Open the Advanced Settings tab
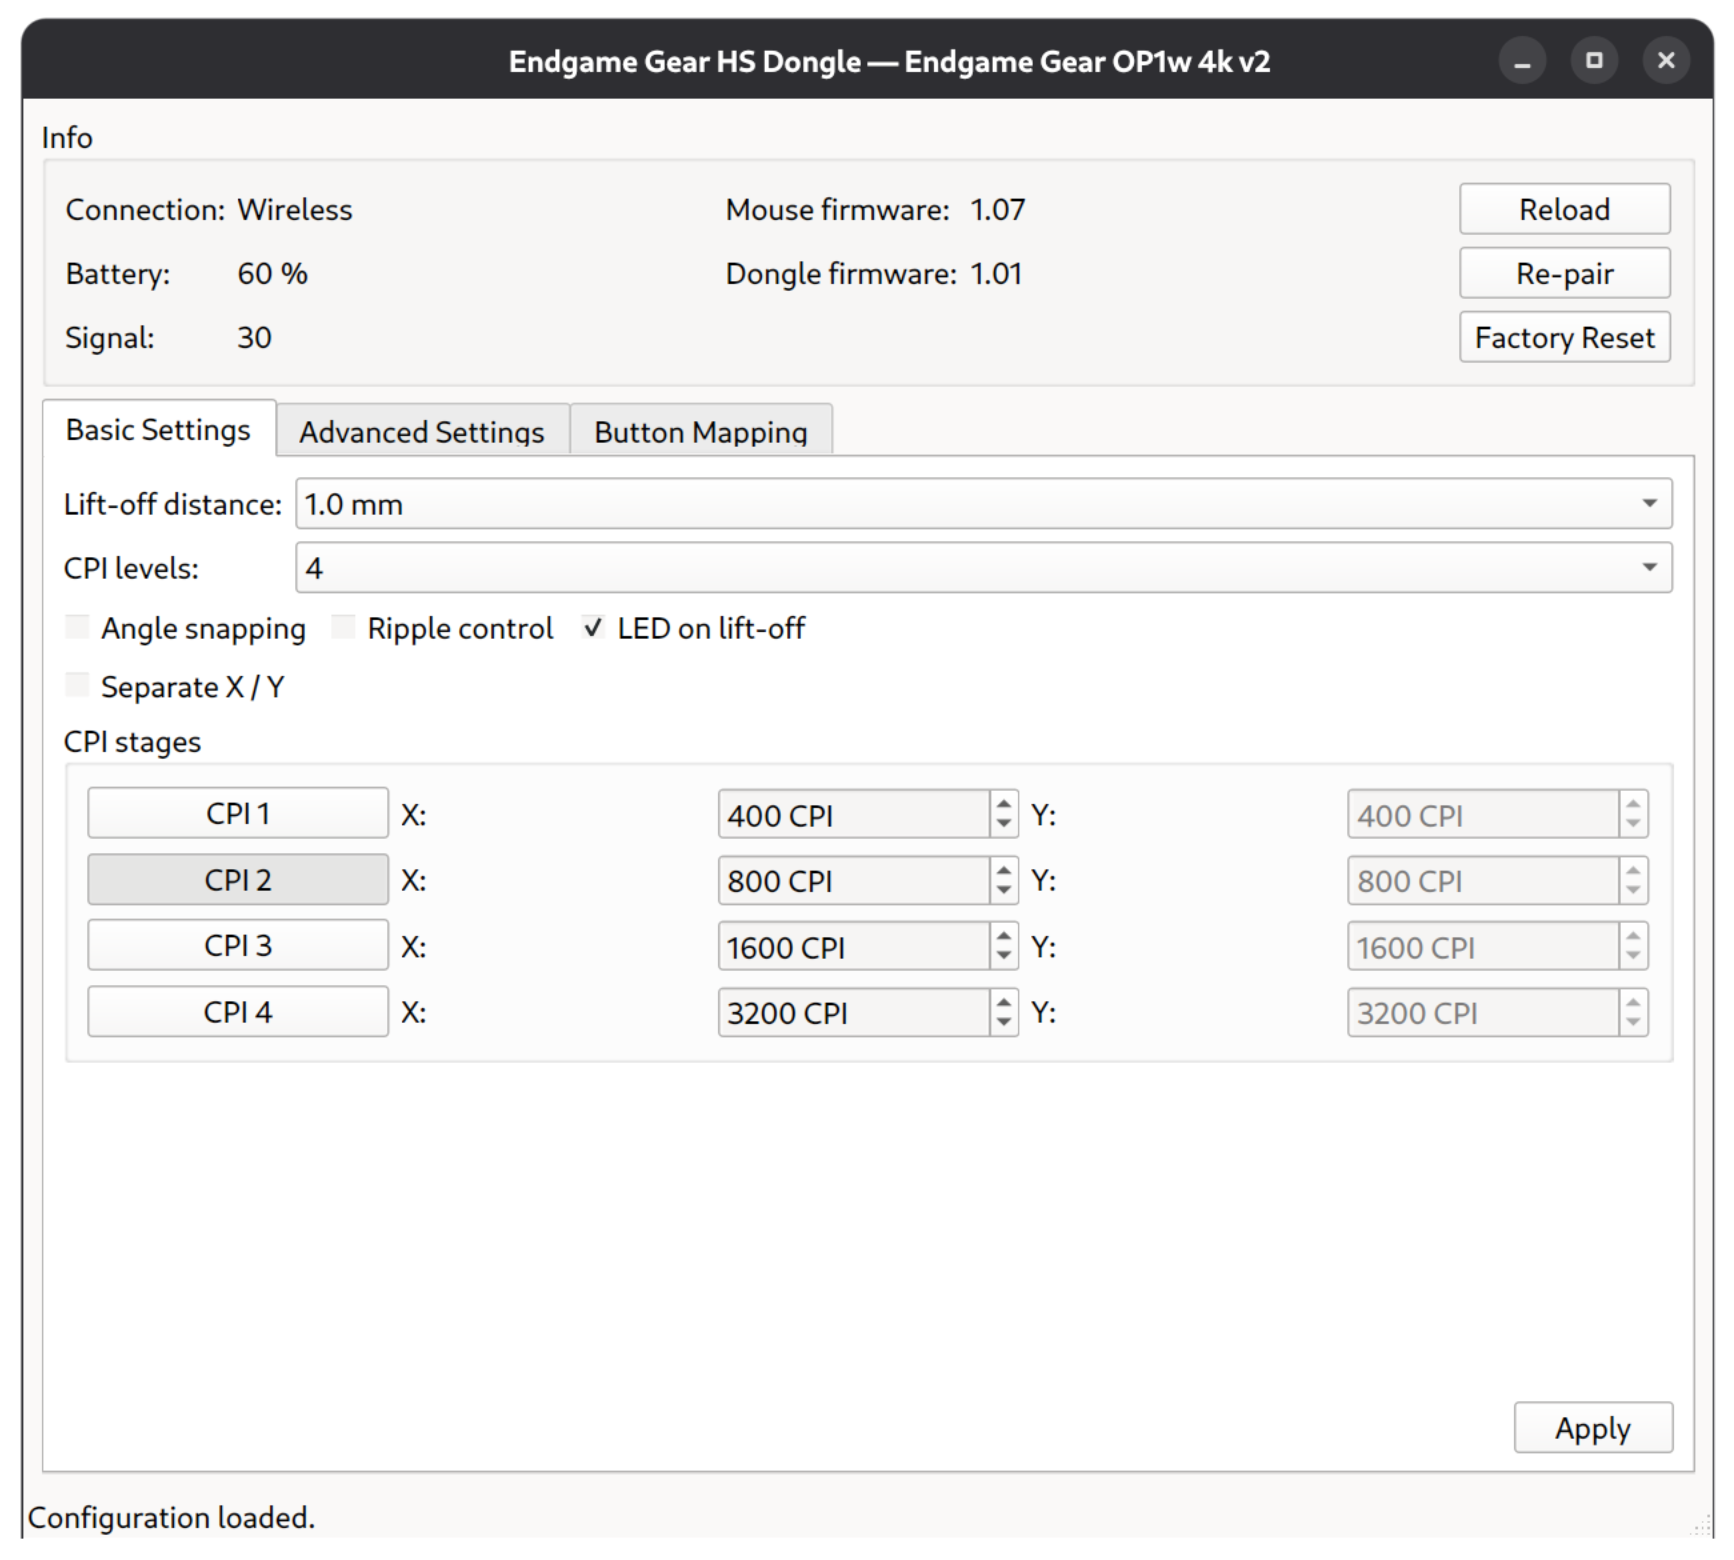 point(422,431)
